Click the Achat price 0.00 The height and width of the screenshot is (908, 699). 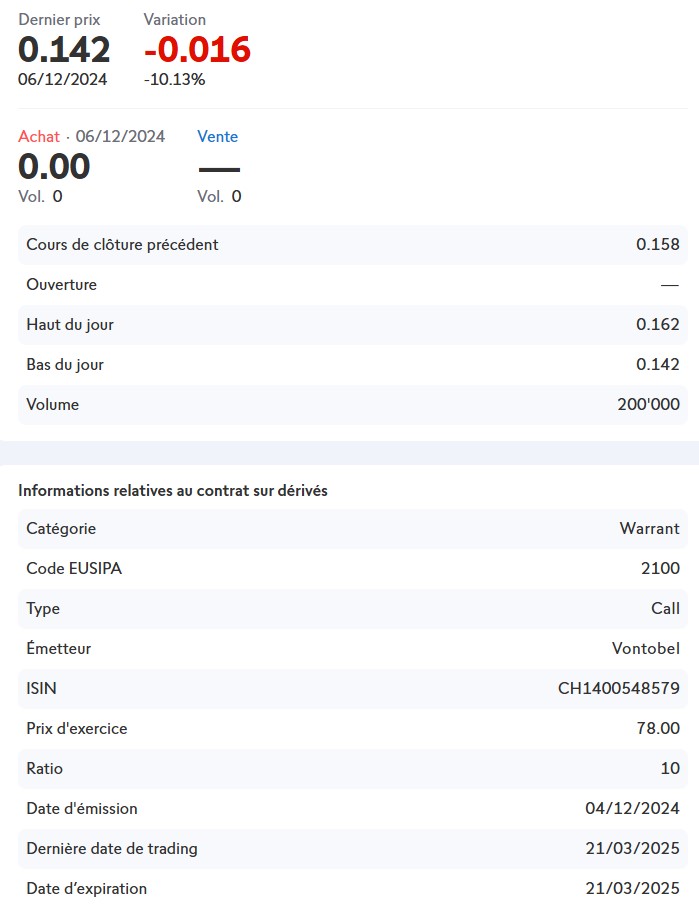(x=54, y=166)
